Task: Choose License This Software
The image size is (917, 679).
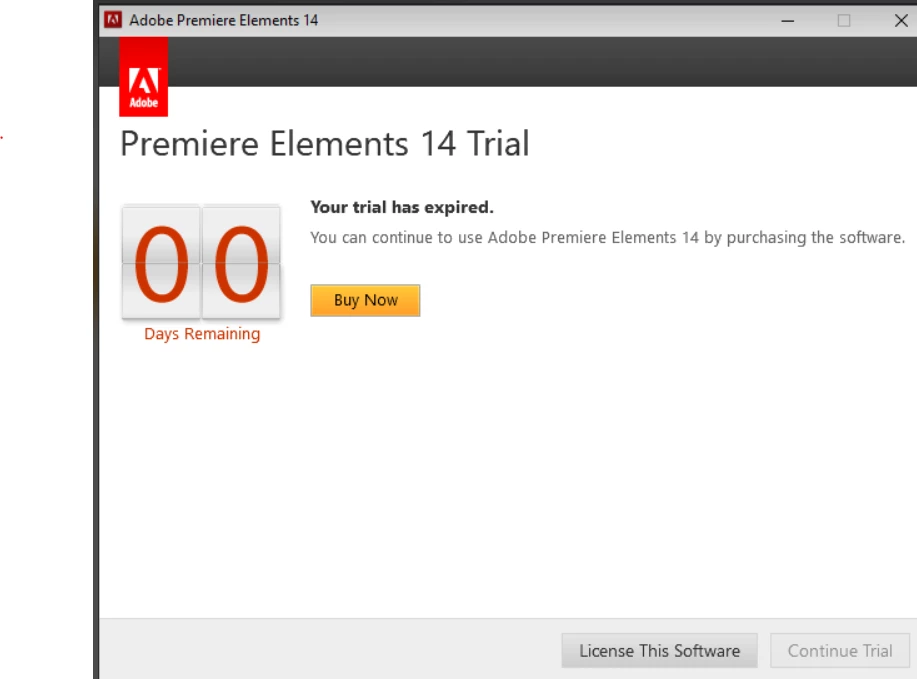Action: pos(659,650)
